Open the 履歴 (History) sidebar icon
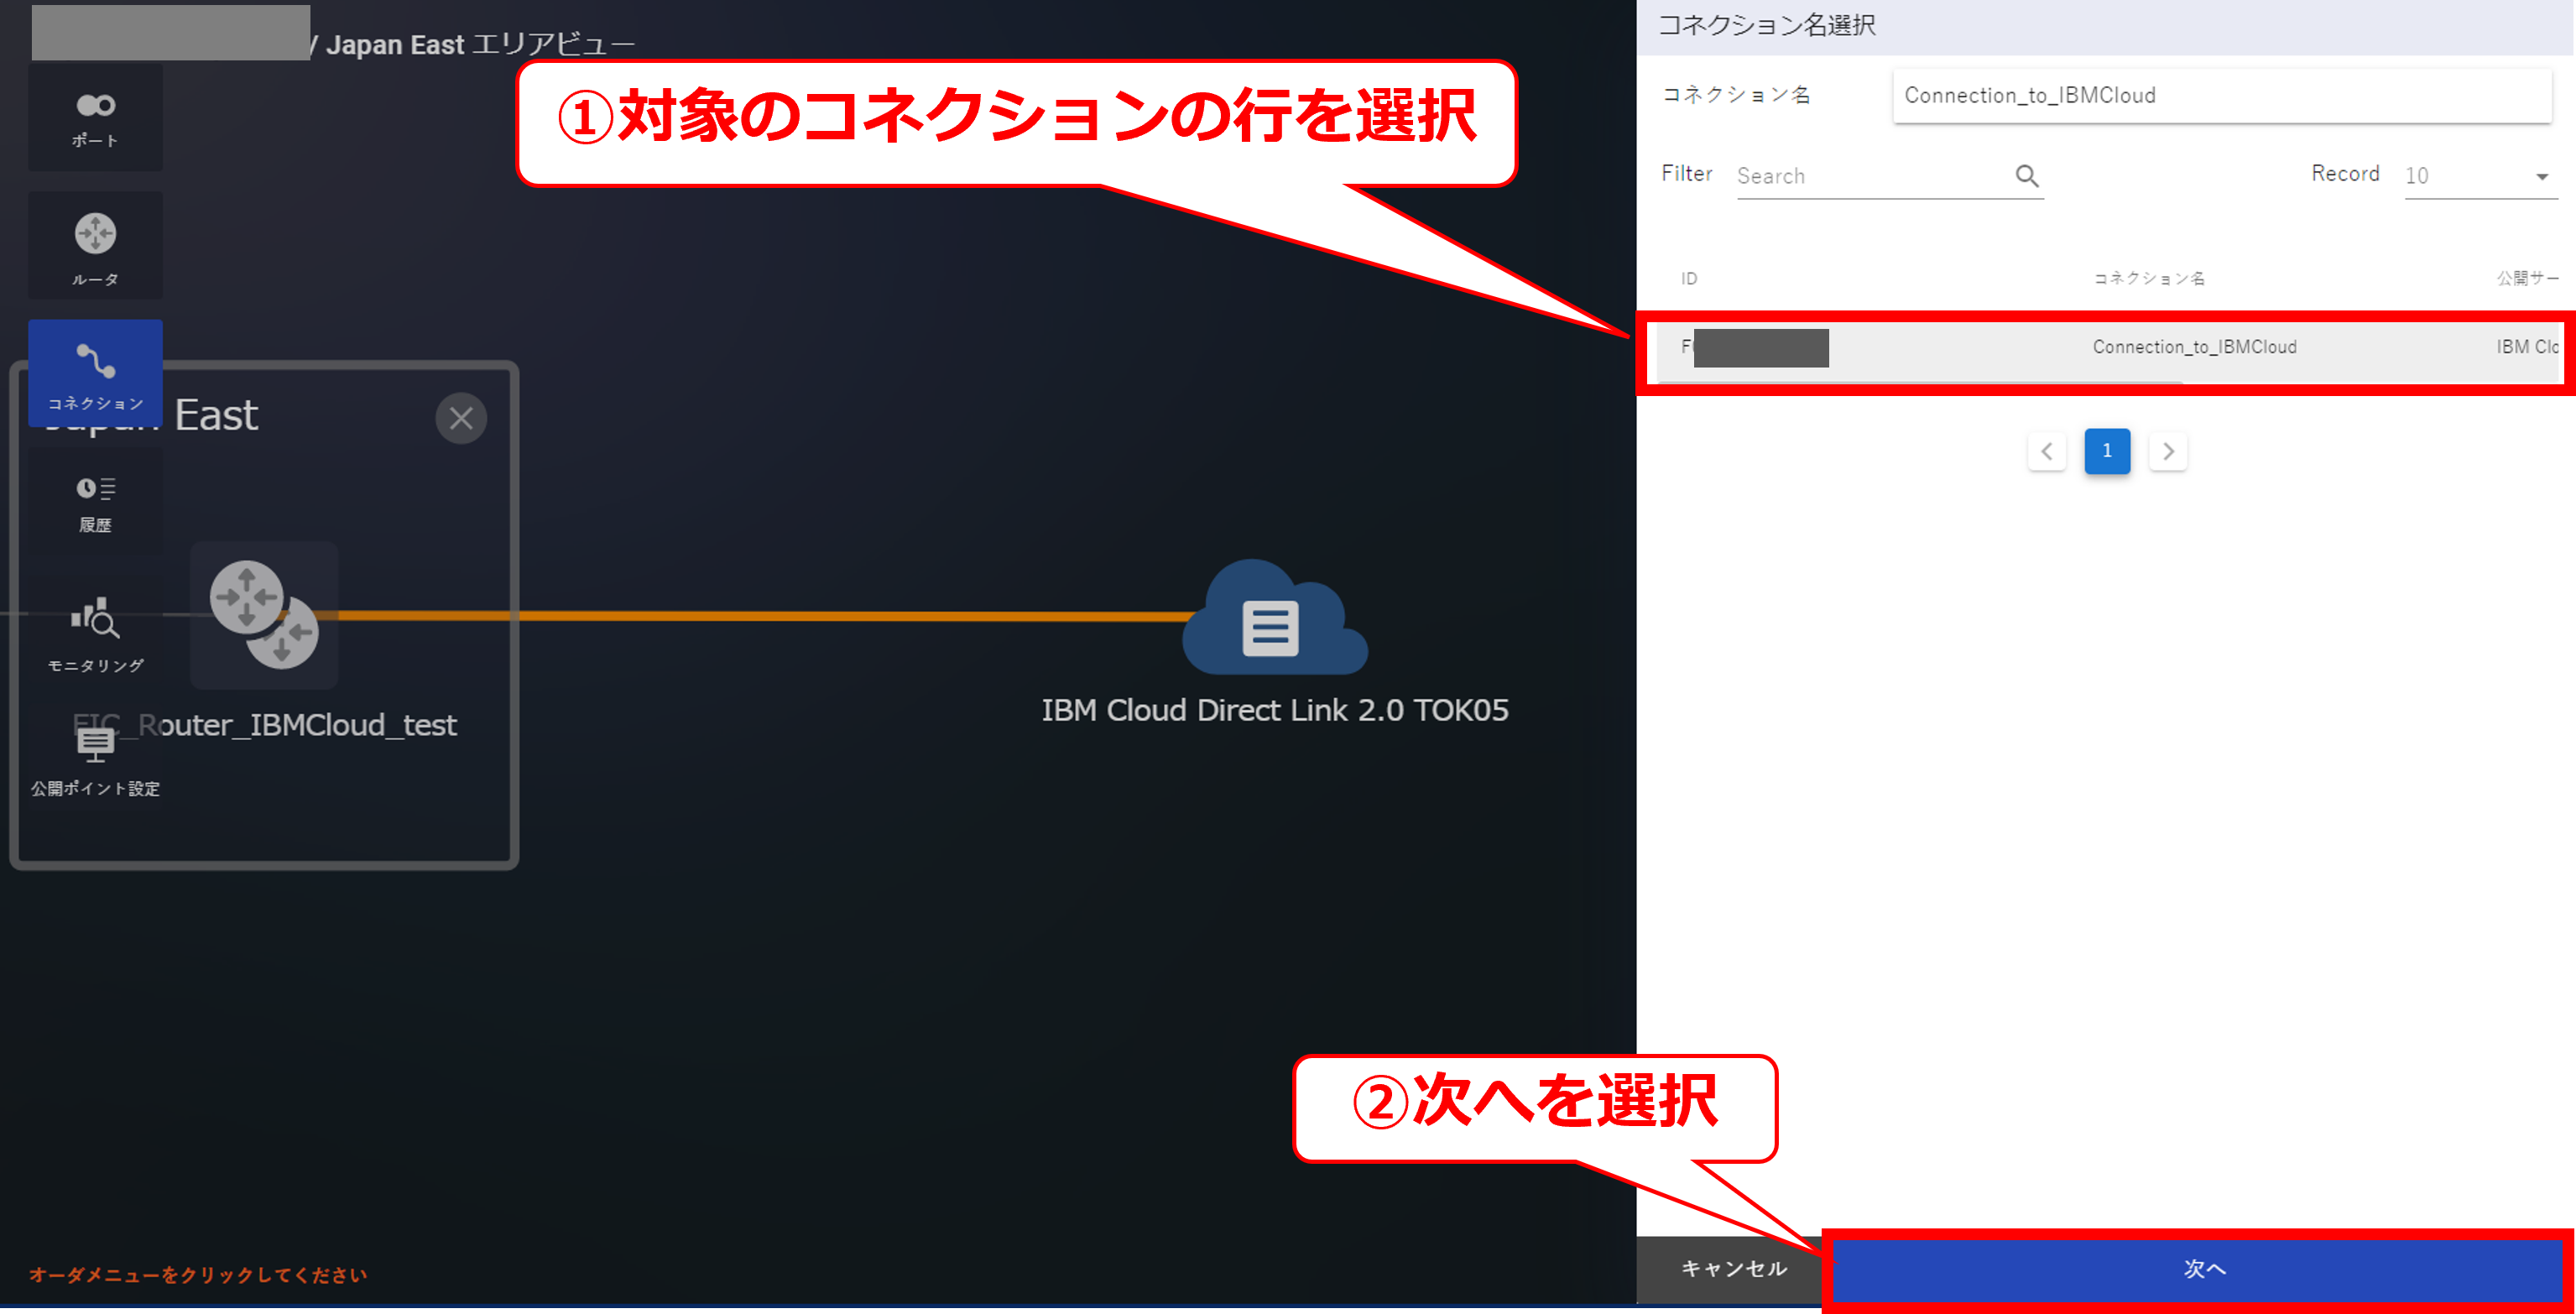 [95, 502]
